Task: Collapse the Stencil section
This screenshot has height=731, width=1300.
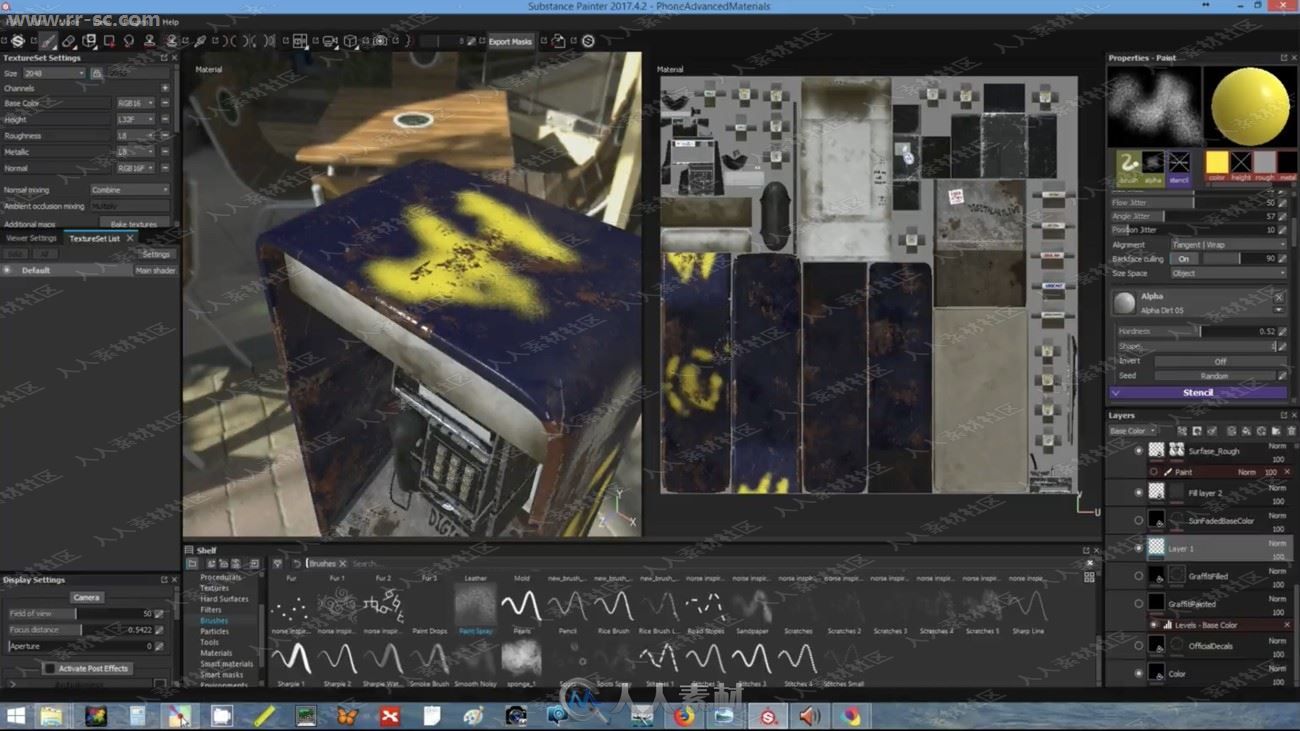Action: (1115, 393)
